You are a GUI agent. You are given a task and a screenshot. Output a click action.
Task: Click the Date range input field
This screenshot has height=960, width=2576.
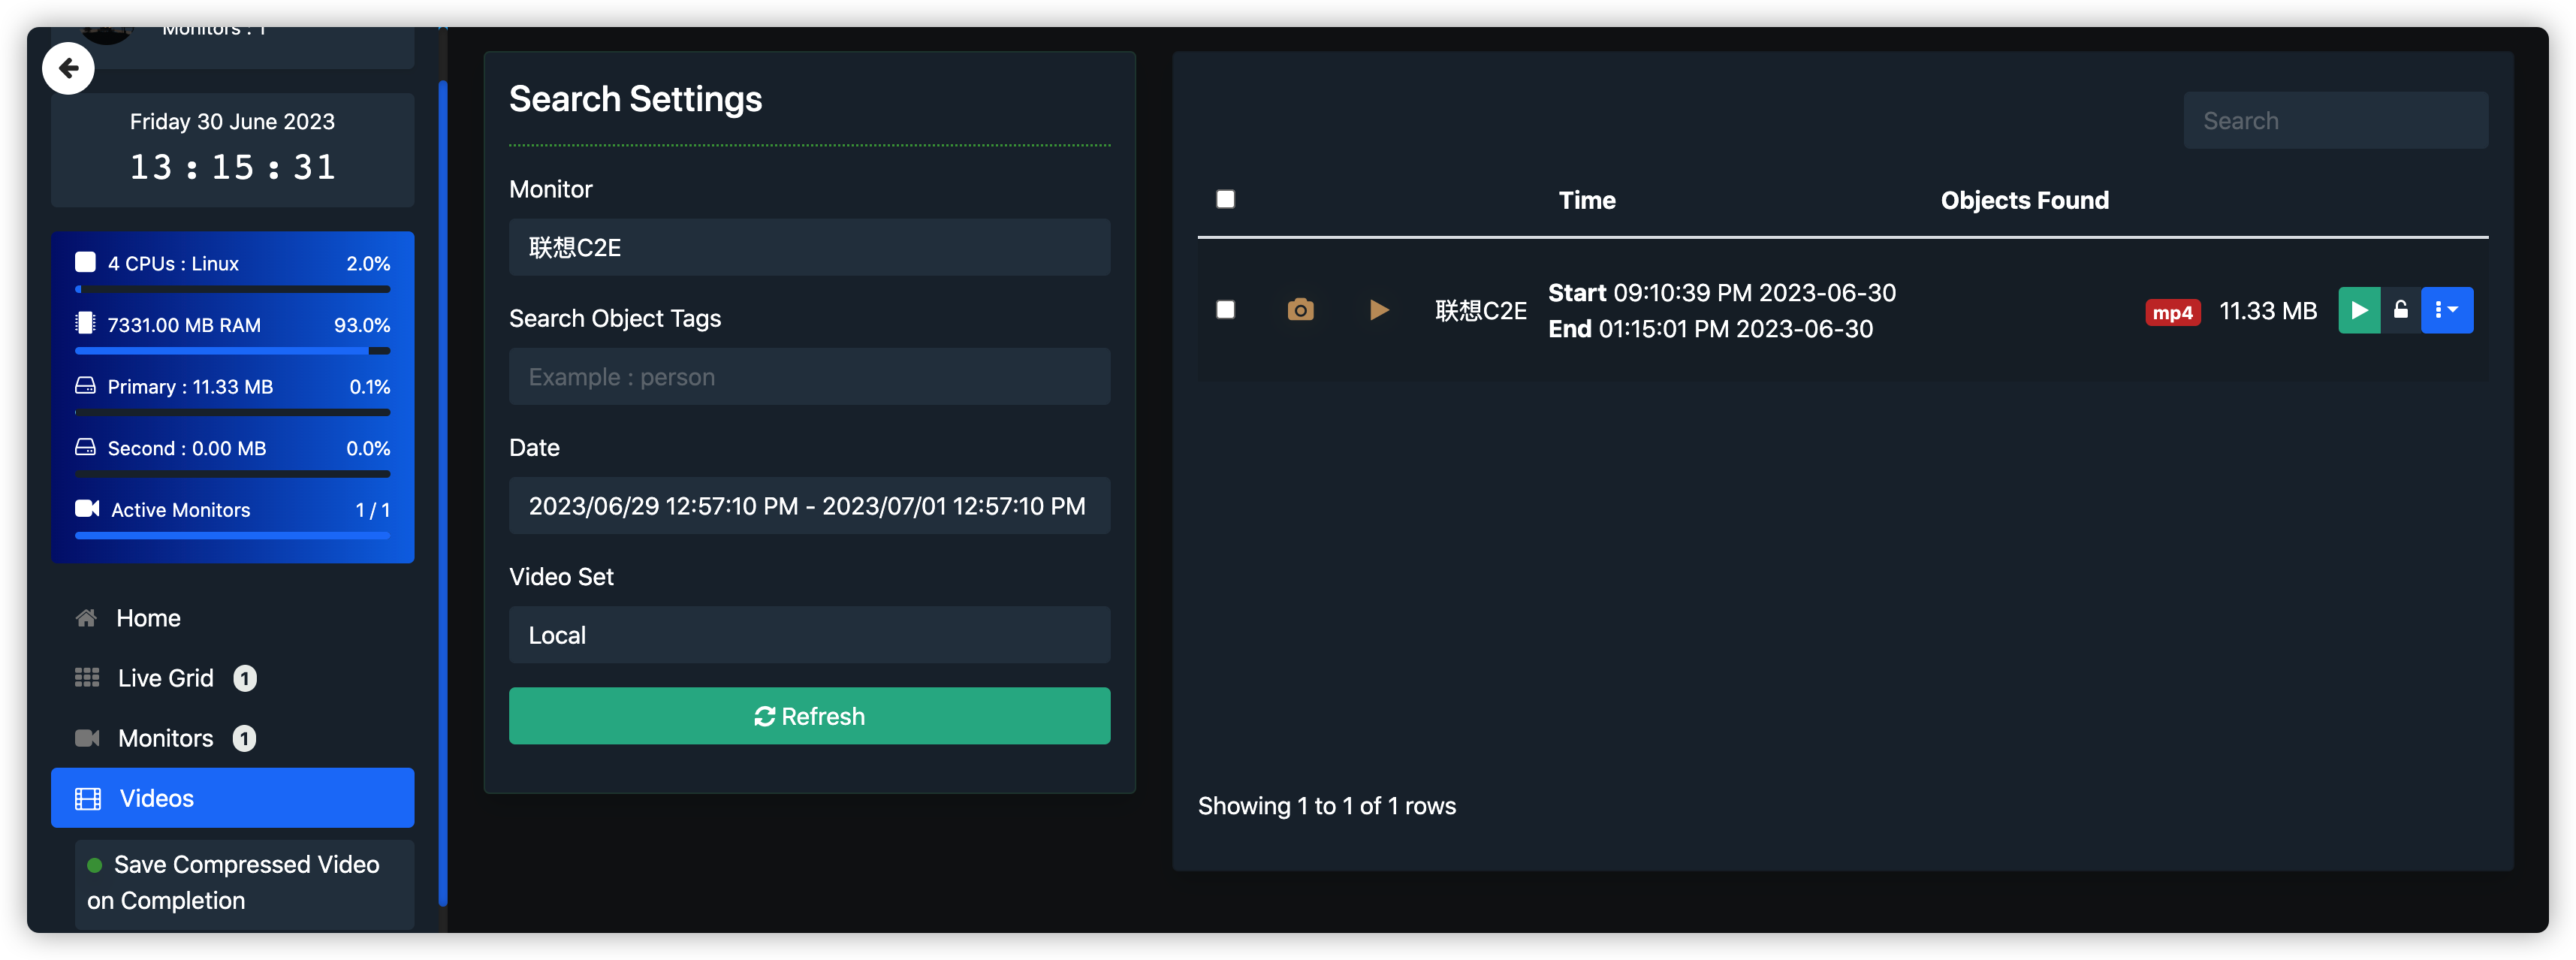(808, 506)
